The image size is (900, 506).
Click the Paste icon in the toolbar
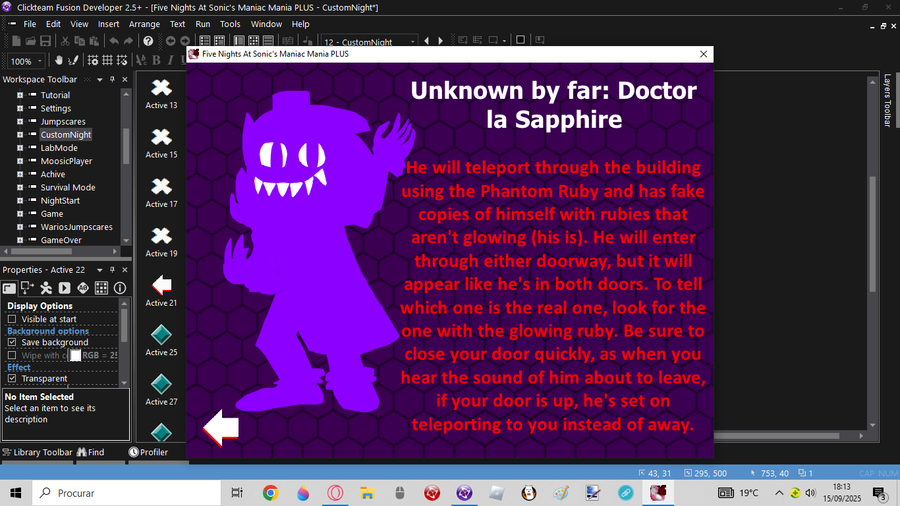(94, 41)
